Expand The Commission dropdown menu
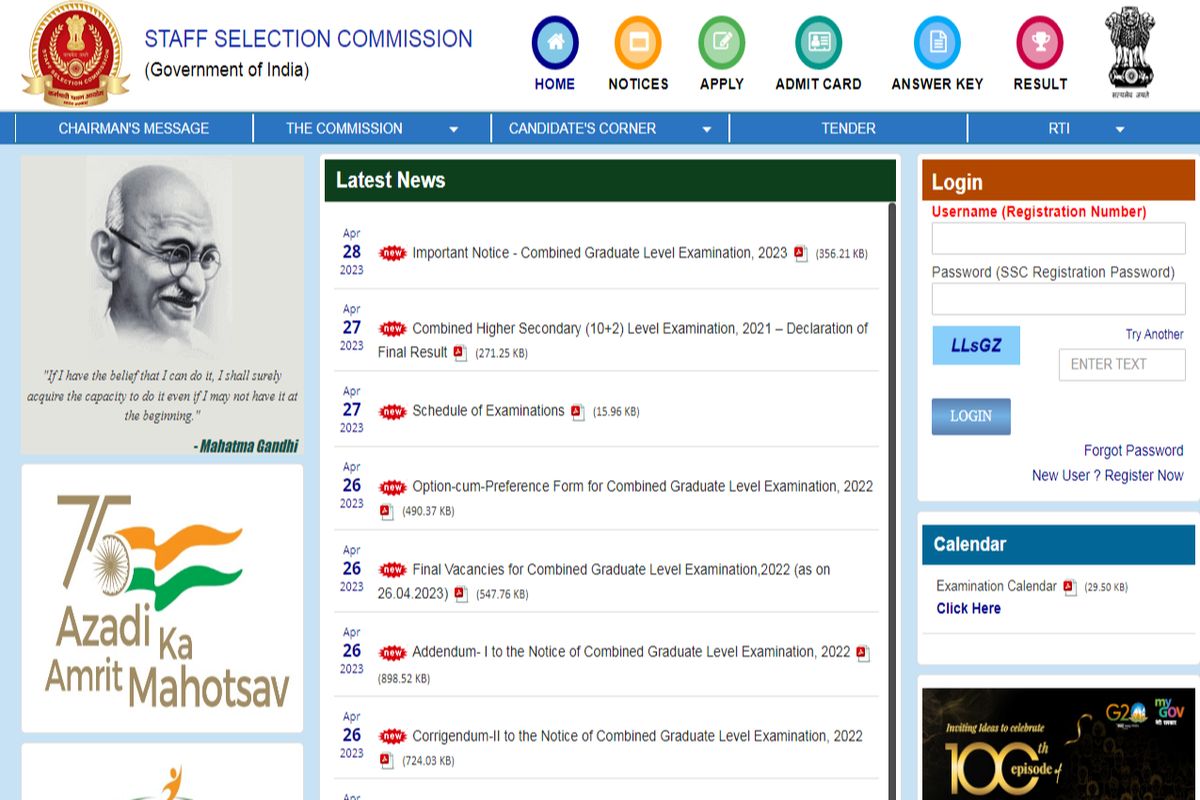1200x800 pixels. click(x=371, y=128)
